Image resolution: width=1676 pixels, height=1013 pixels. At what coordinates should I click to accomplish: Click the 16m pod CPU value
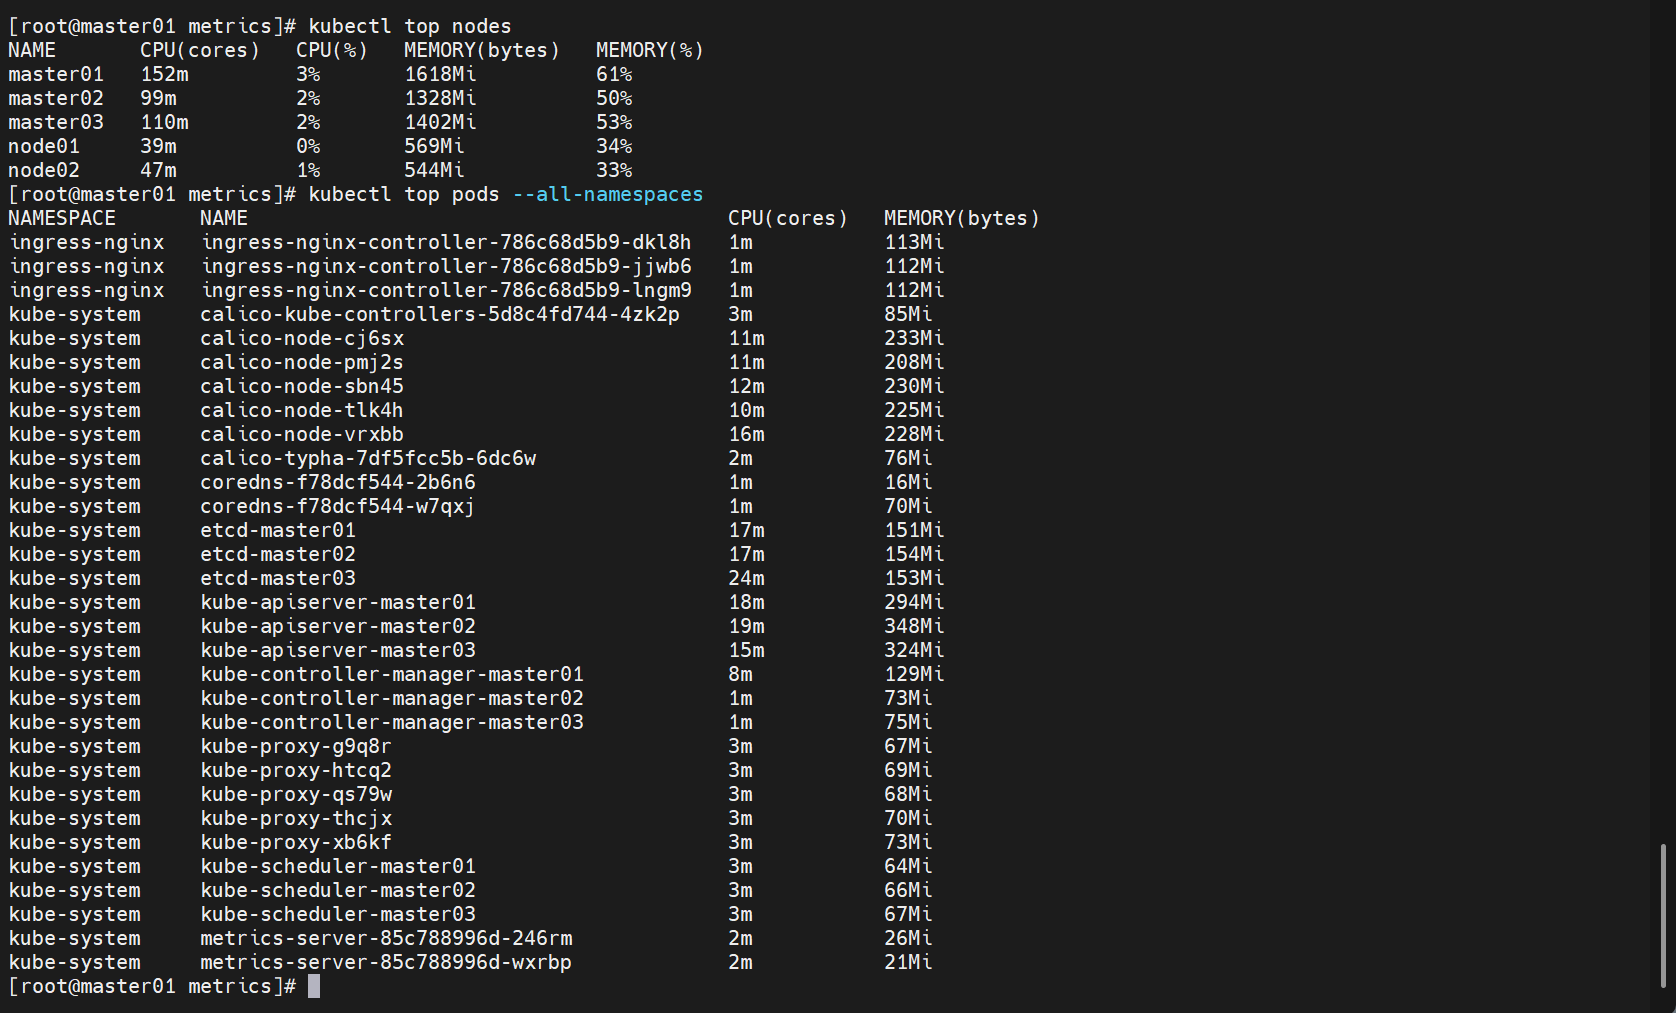pyautogui.click(x=746, y=434)
